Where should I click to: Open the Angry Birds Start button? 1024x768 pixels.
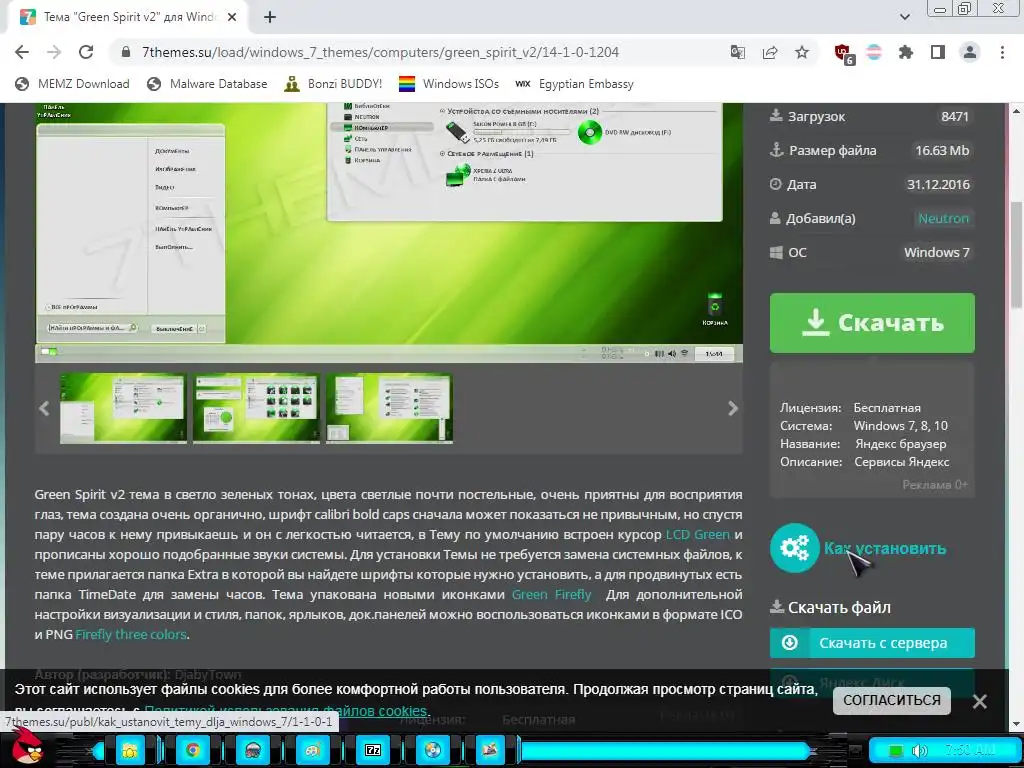(27, 747)
